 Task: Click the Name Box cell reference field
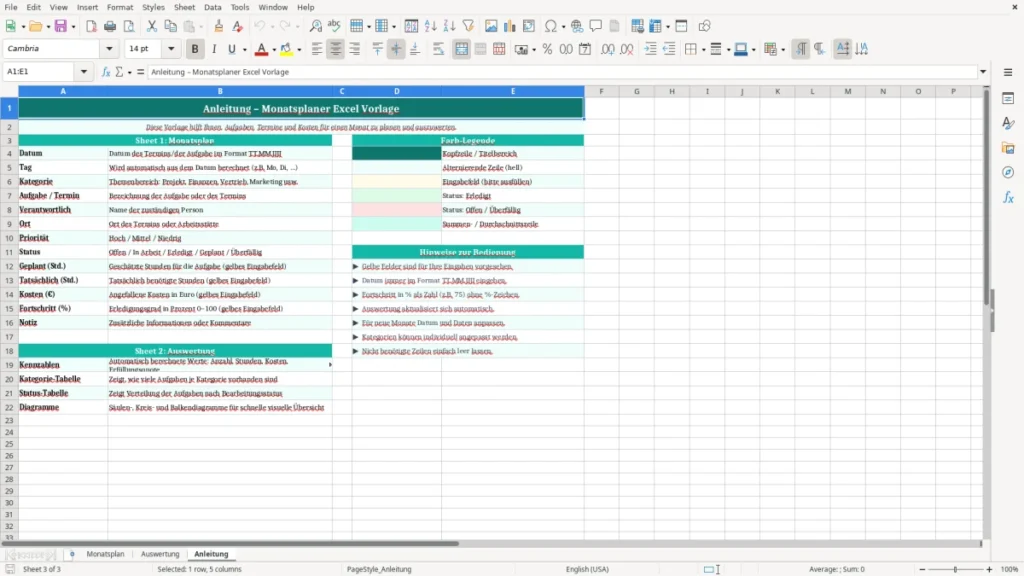pyautogui.click(x=40, y=72)
